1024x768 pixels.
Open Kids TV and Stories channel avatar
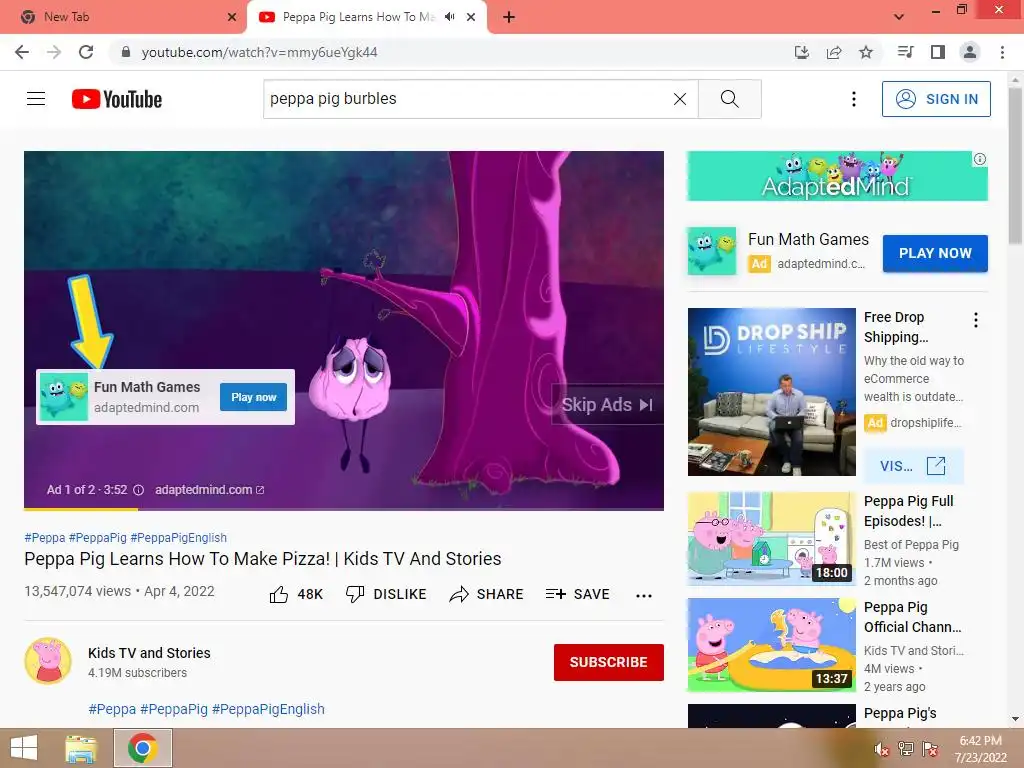click(48, 661)
